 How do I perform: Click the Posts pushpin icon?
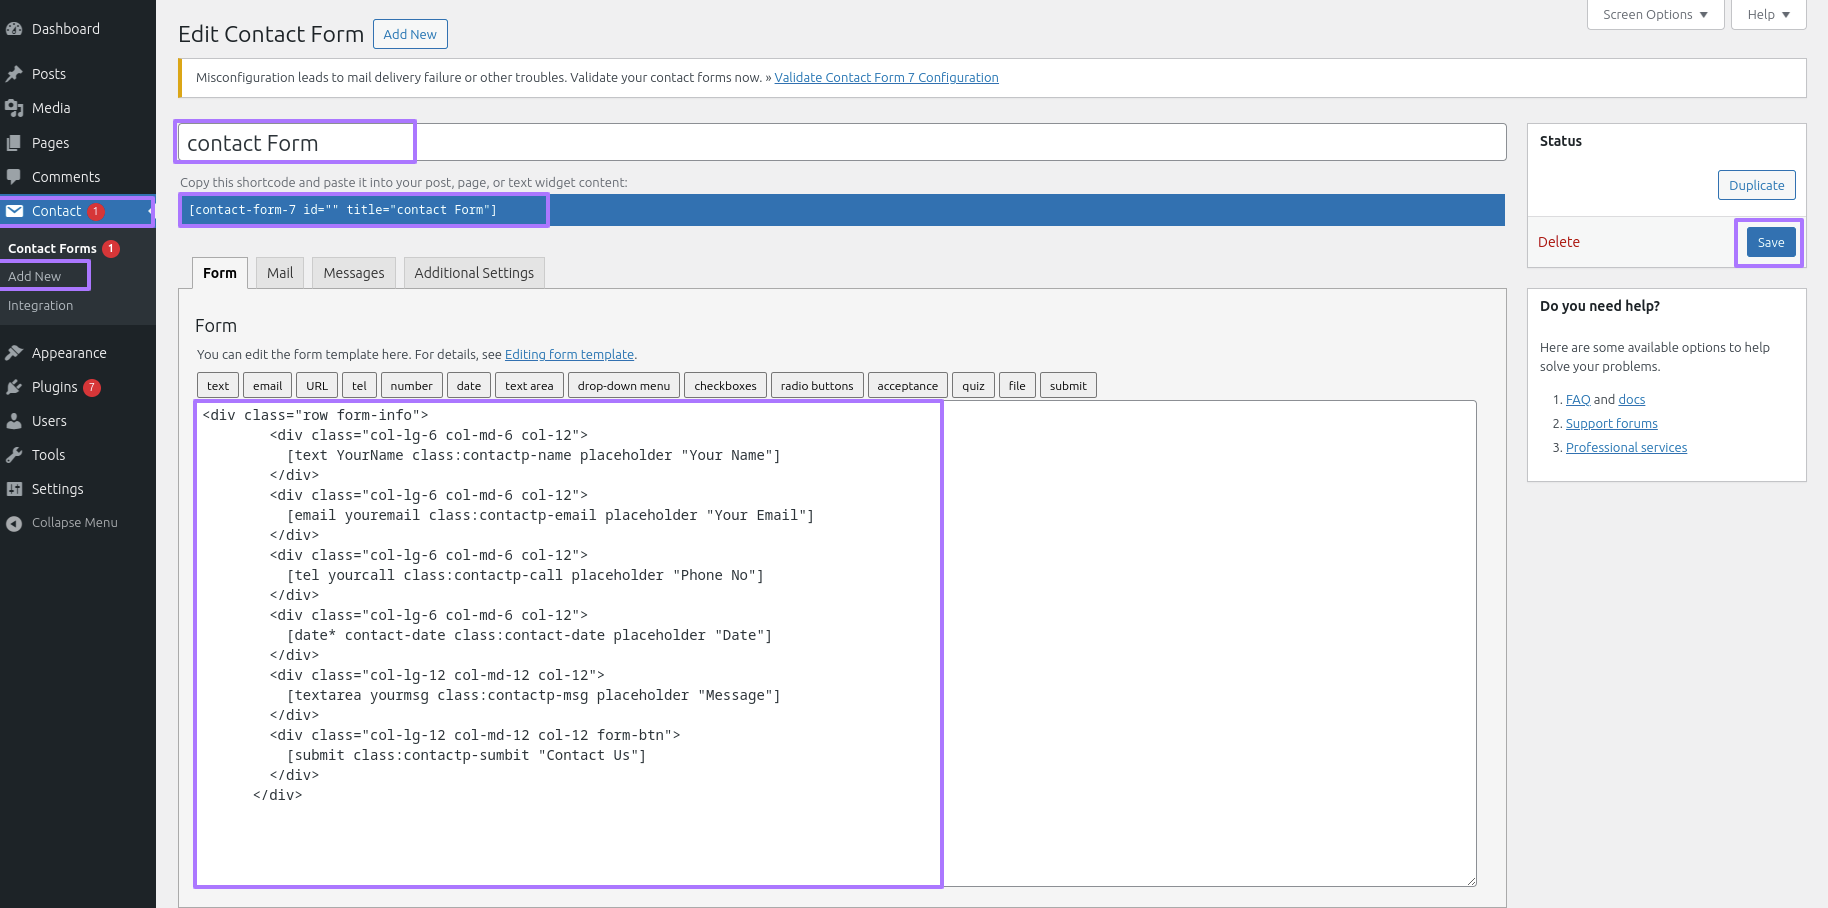click(14, 74)
